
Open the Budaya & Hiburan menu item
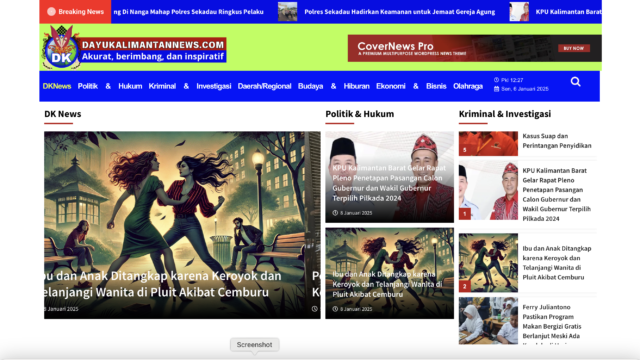[333, 86]
